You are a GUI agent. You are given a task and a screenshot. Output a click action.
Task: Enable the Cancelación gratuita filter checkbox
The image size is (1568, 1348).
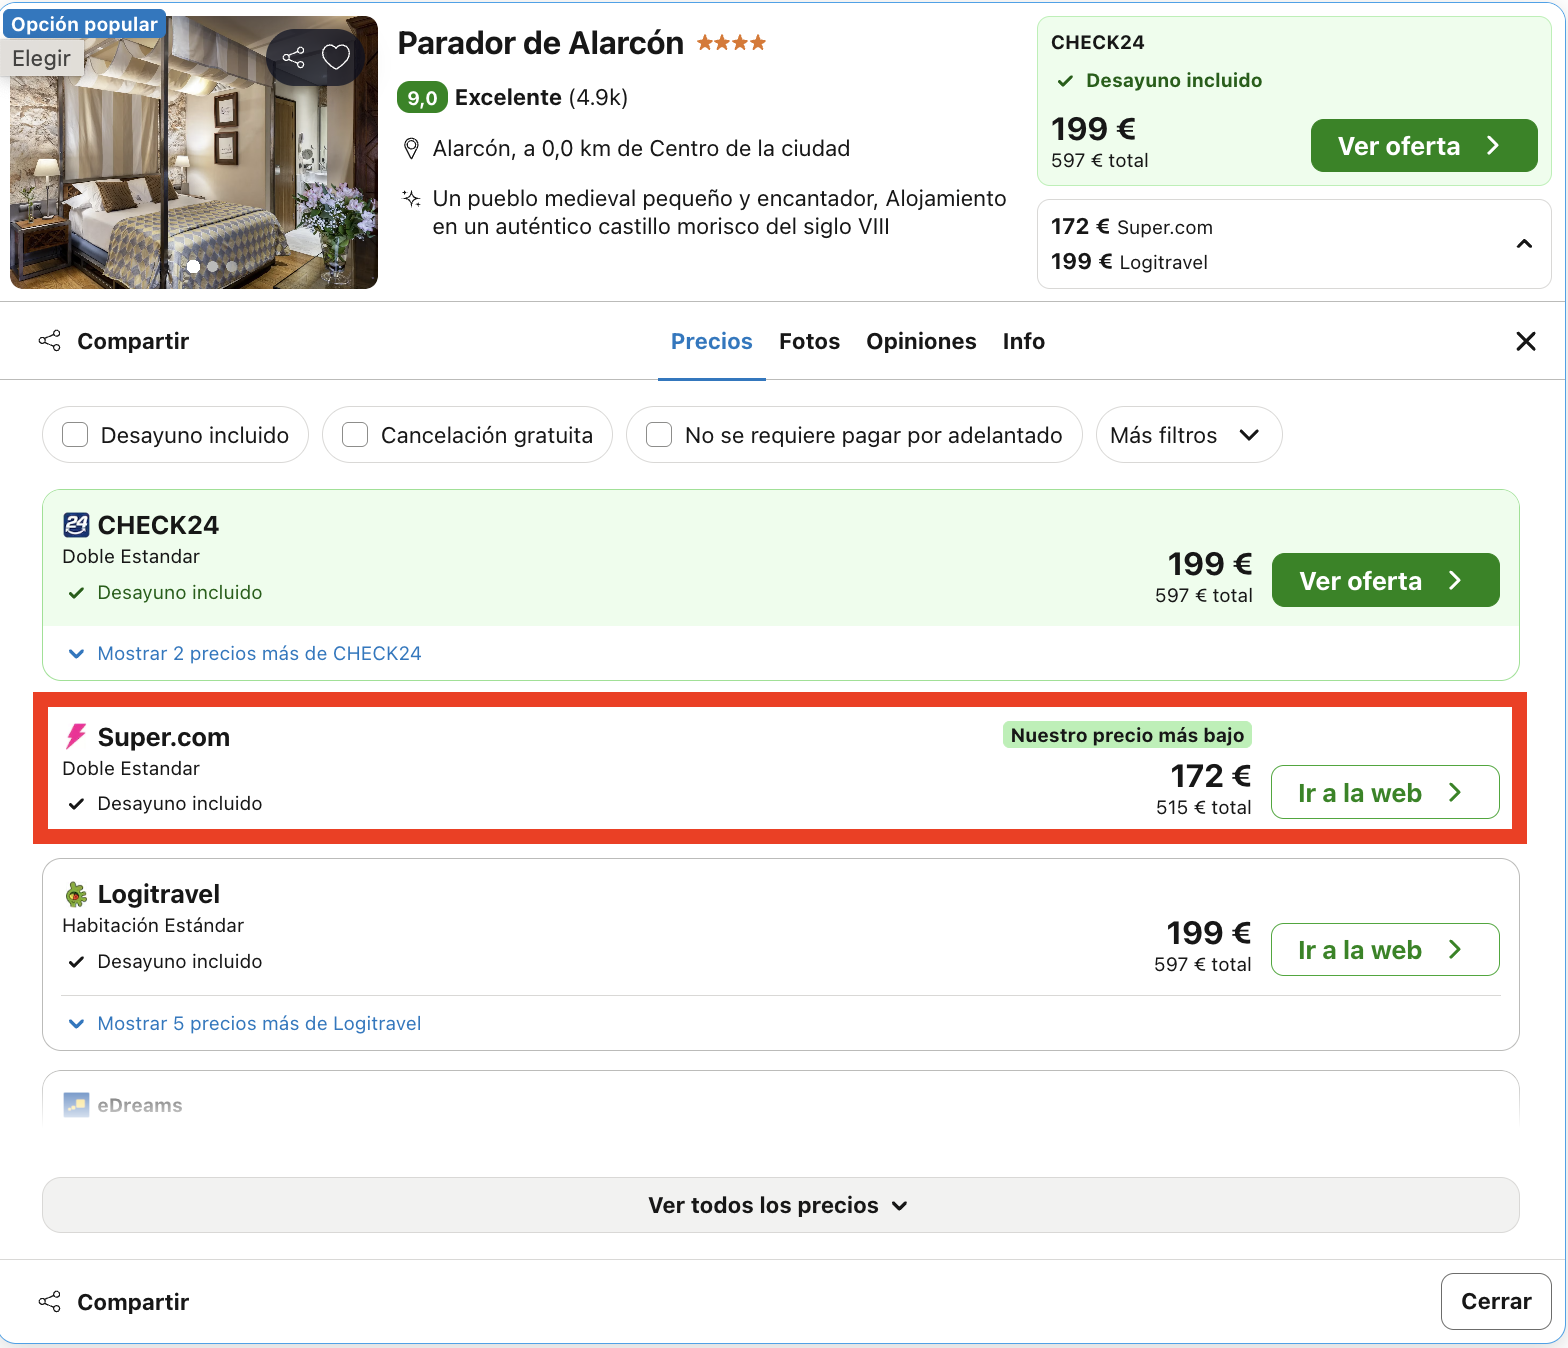coord(355,435)
